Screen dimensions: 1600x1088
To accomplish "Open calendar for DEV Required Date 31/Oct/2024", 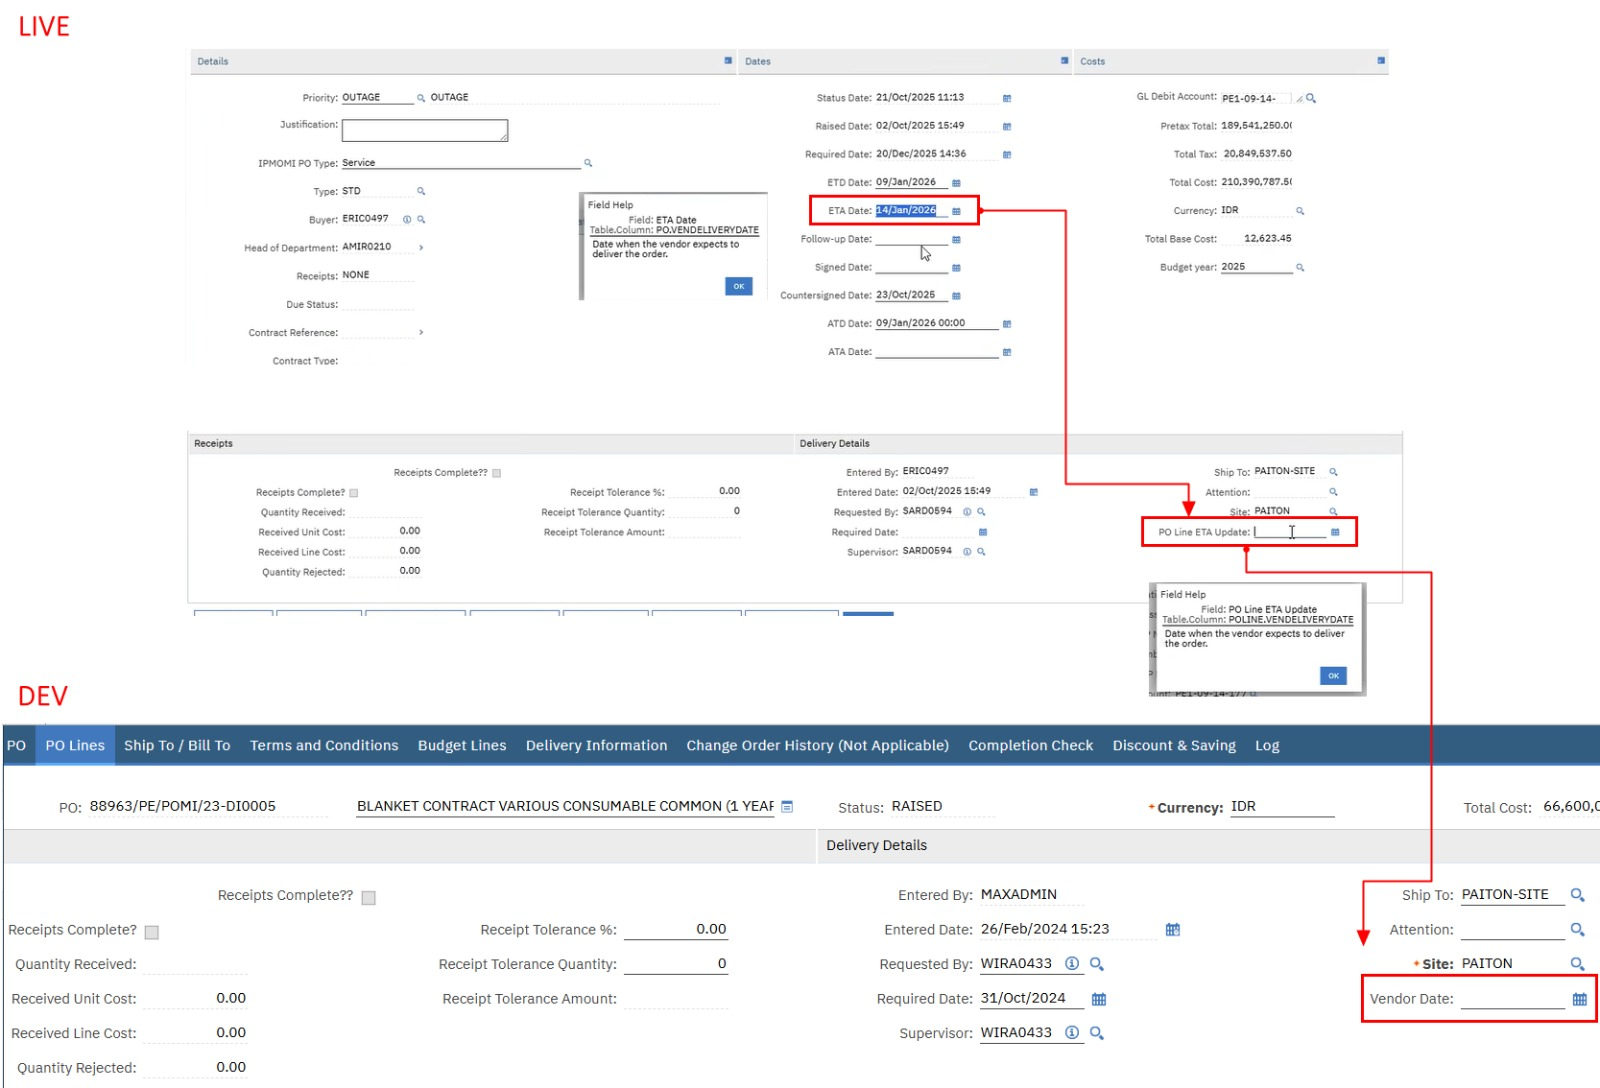I will [1099, 999].
